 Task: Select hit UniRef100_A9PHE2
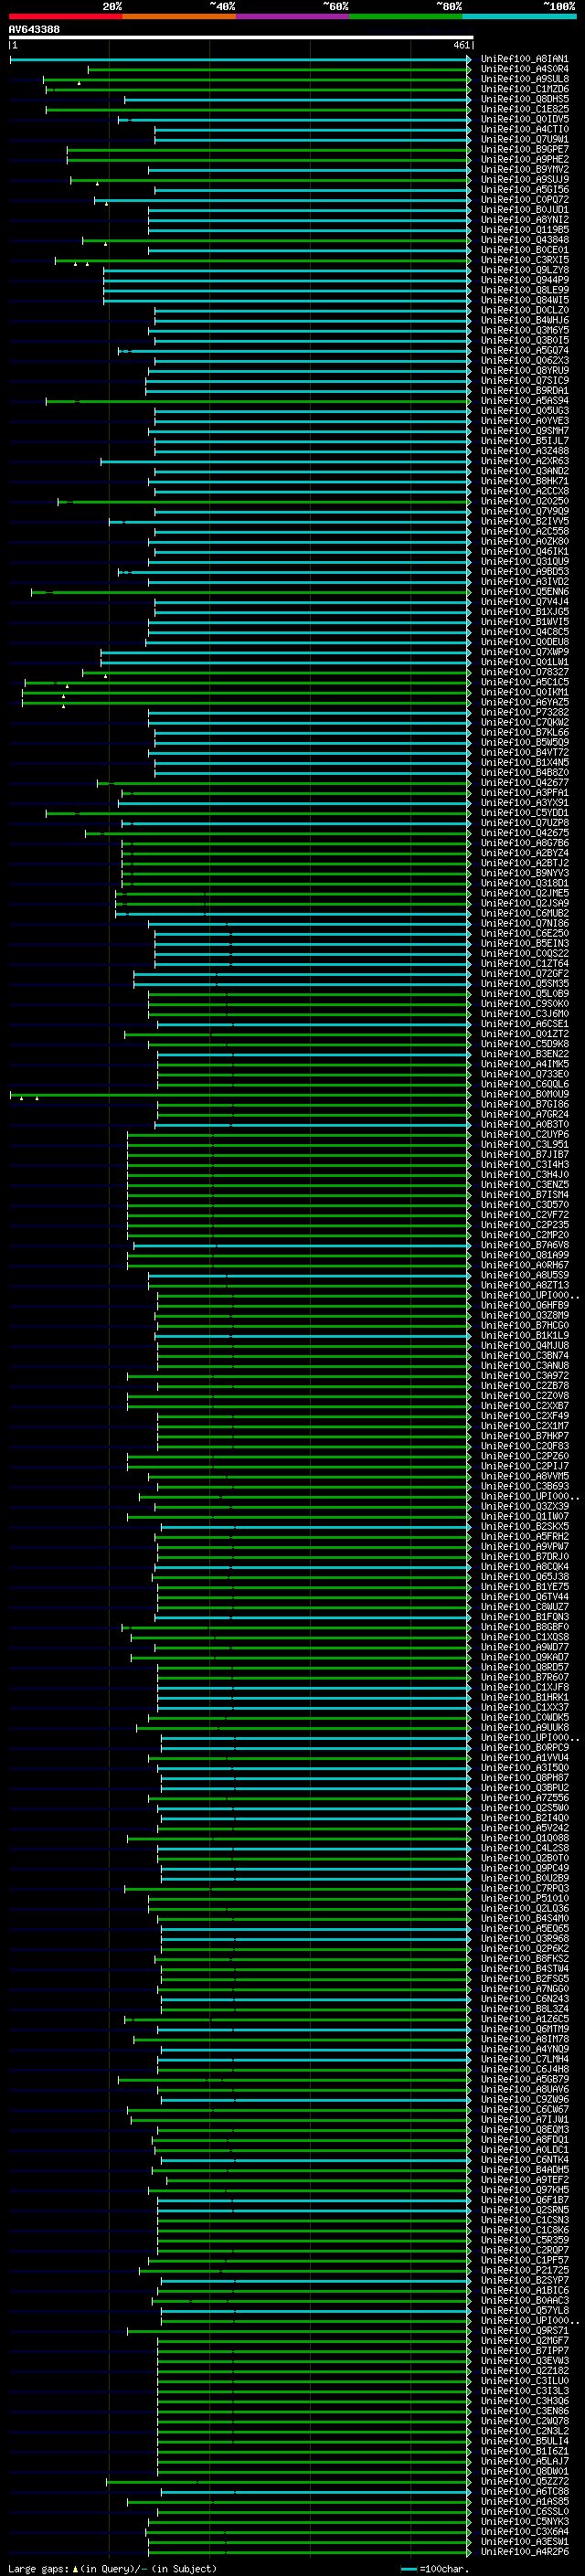[x=524, y=159]
